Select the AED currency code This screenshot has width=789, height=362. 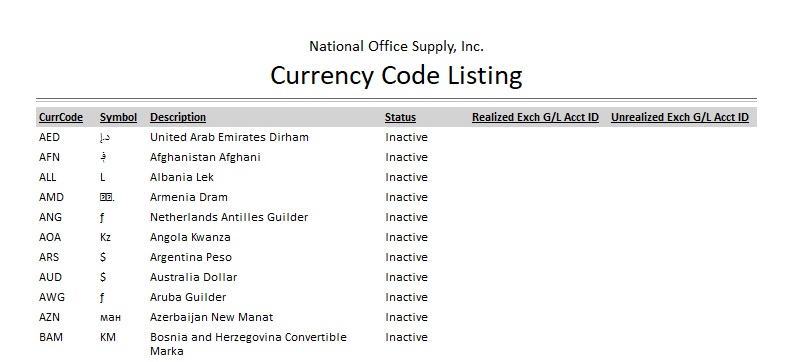(x=49, y=137)
